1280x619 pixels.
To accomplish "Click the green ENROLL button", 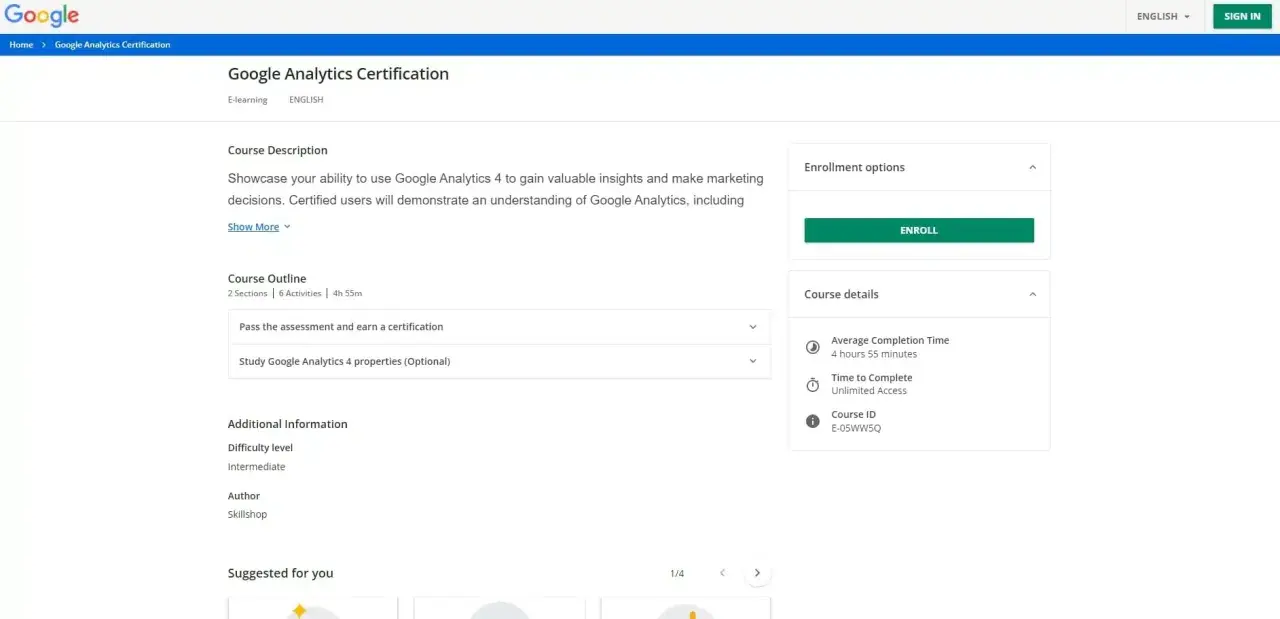I will 919,230.
